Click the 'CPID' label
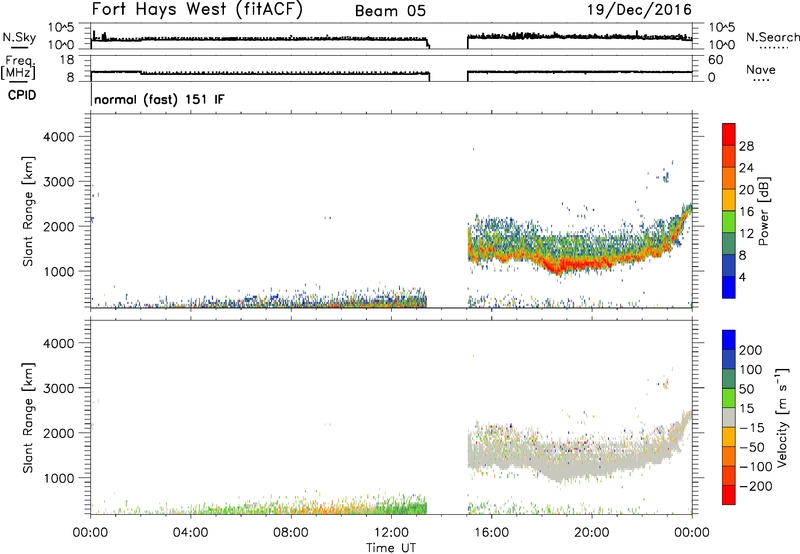 [22, 95]
